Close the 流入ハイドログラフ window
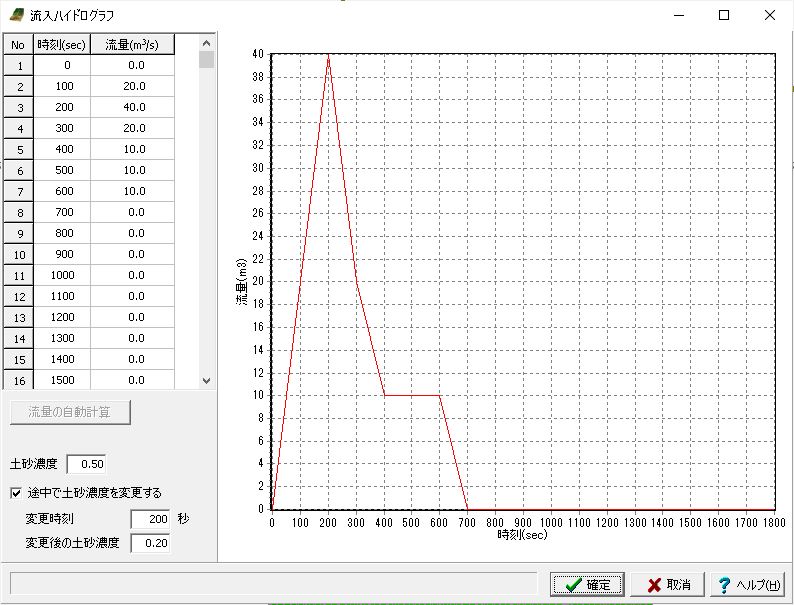The image size is (794, 605). click(x=770, y=15)
